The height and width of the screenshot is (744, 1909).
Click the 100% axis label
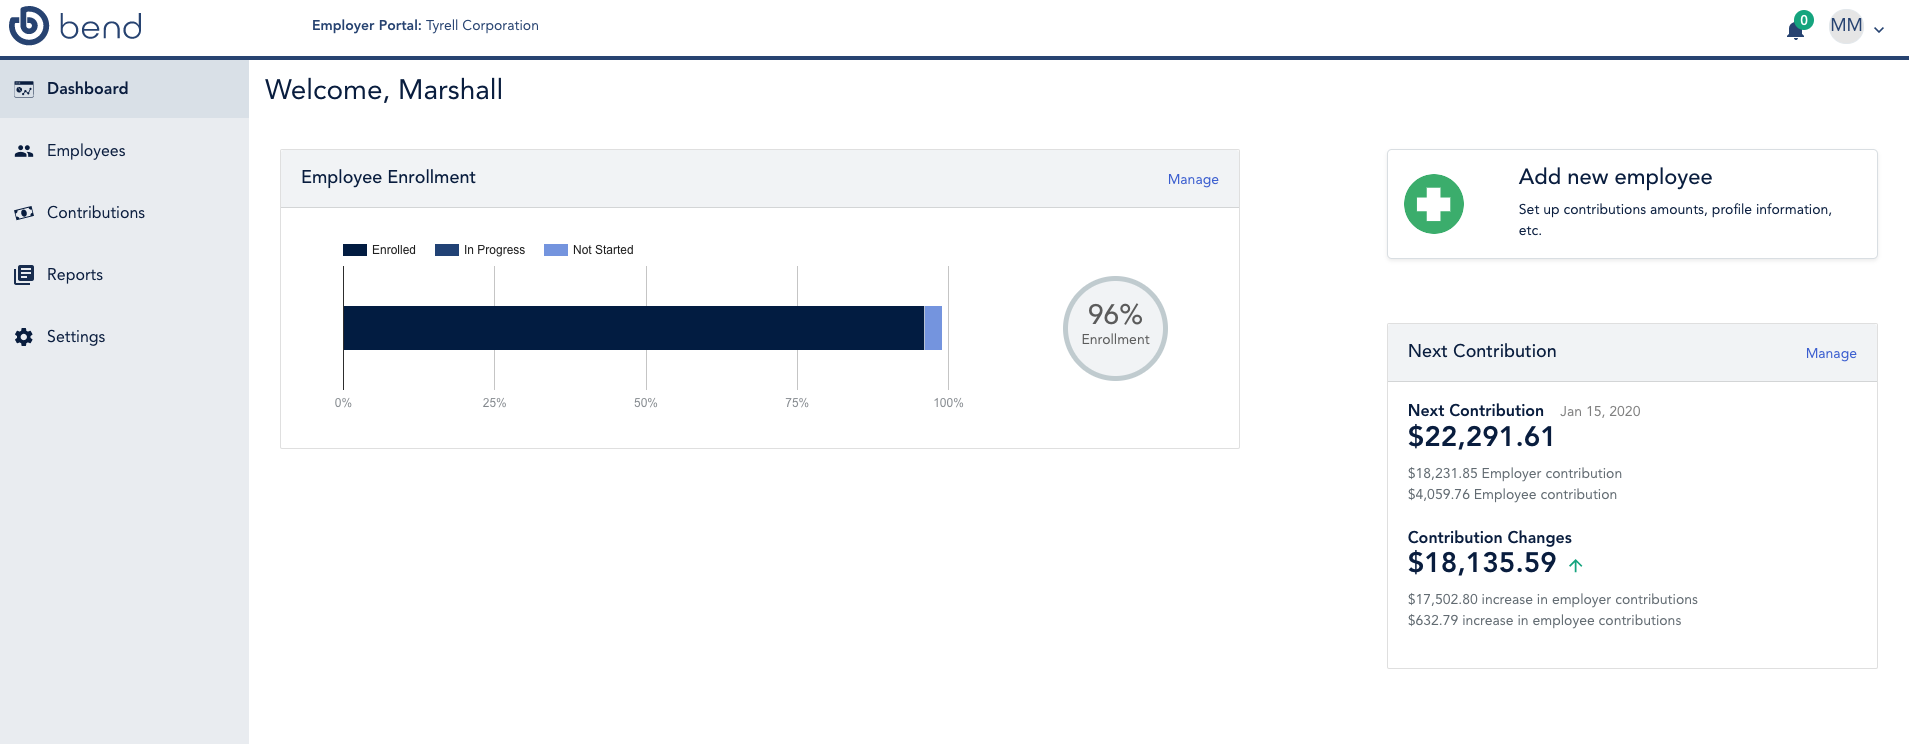click(949, 403)
